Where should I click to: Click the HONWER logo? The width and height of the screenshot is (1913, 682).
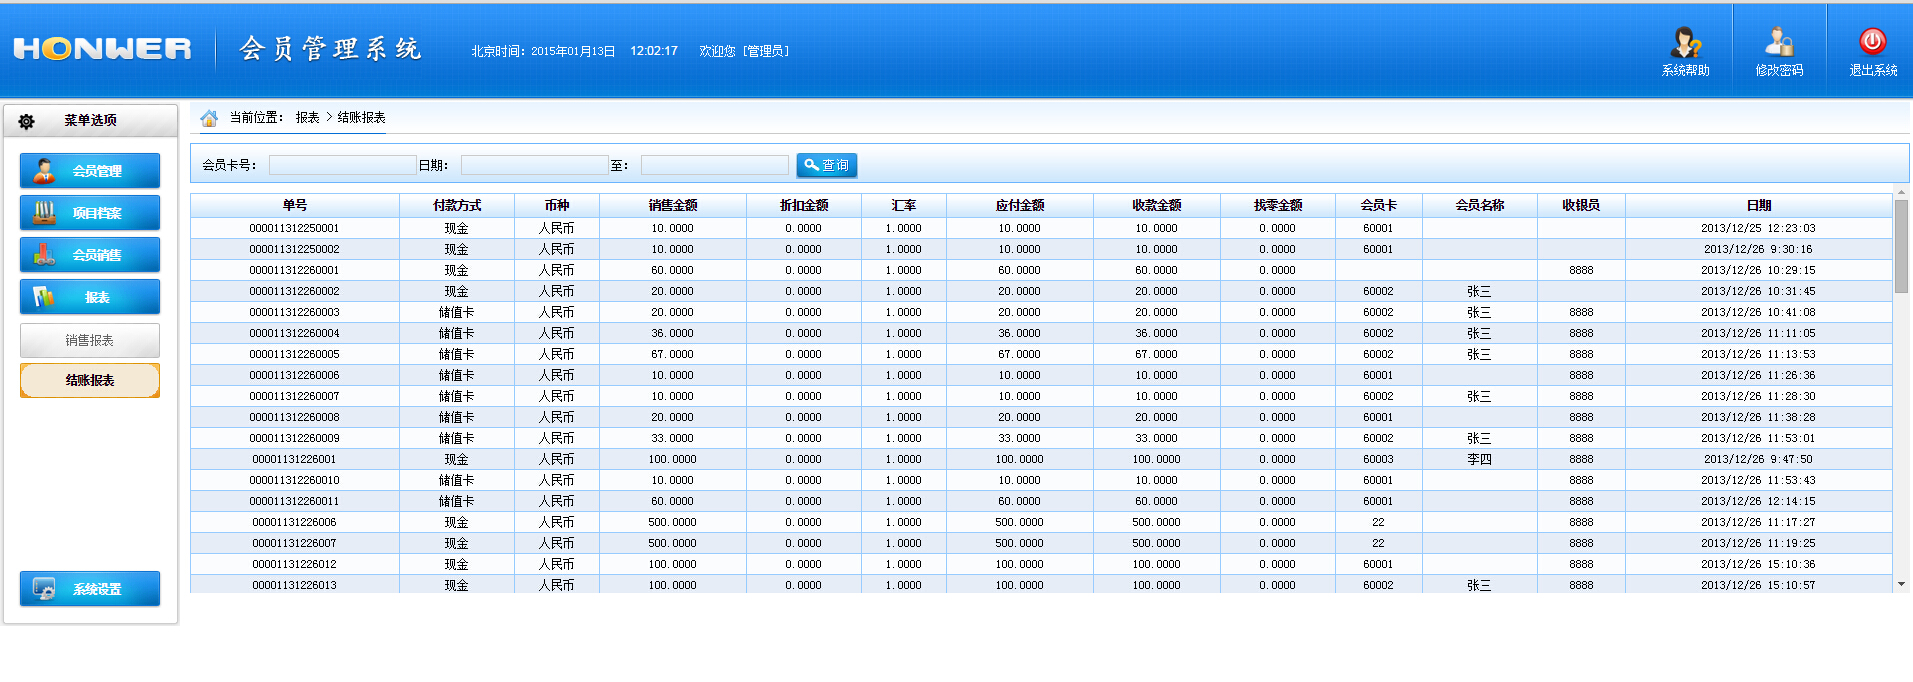(102, 48)
